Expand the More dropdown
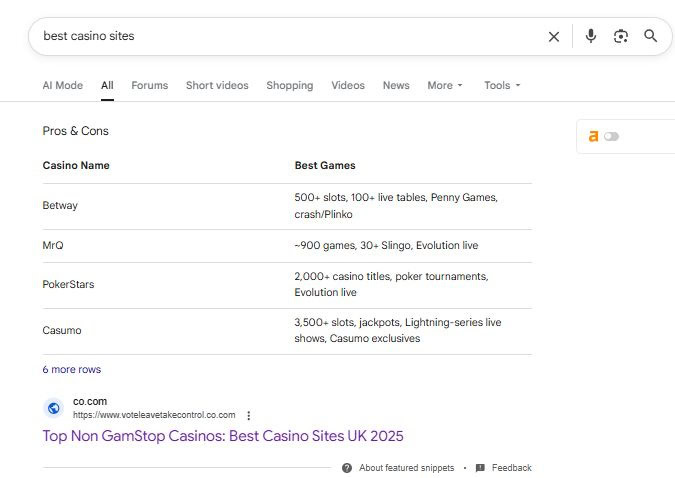The width and height of the screenshot is (675, 478). (x=445, y=85)
